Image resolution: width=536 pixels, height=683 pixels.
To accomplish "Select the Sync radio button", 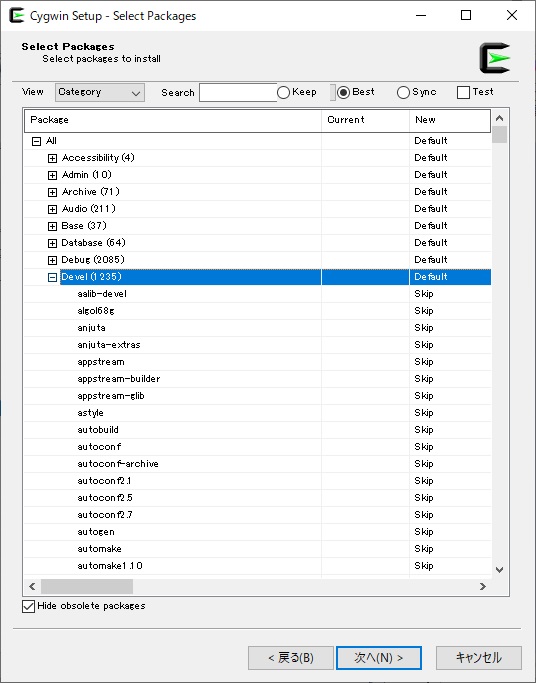I will click(x=403, y=92).
